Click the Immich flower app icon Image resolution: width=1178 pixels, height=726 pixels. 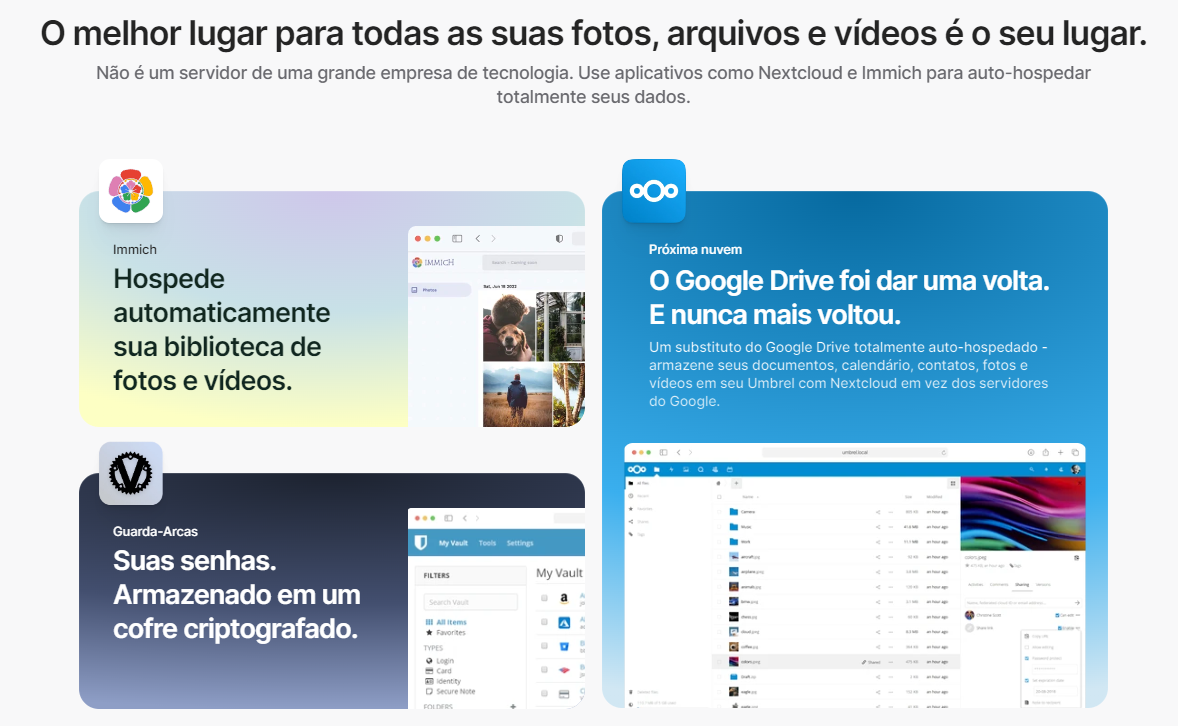click(x=131, y=191)
